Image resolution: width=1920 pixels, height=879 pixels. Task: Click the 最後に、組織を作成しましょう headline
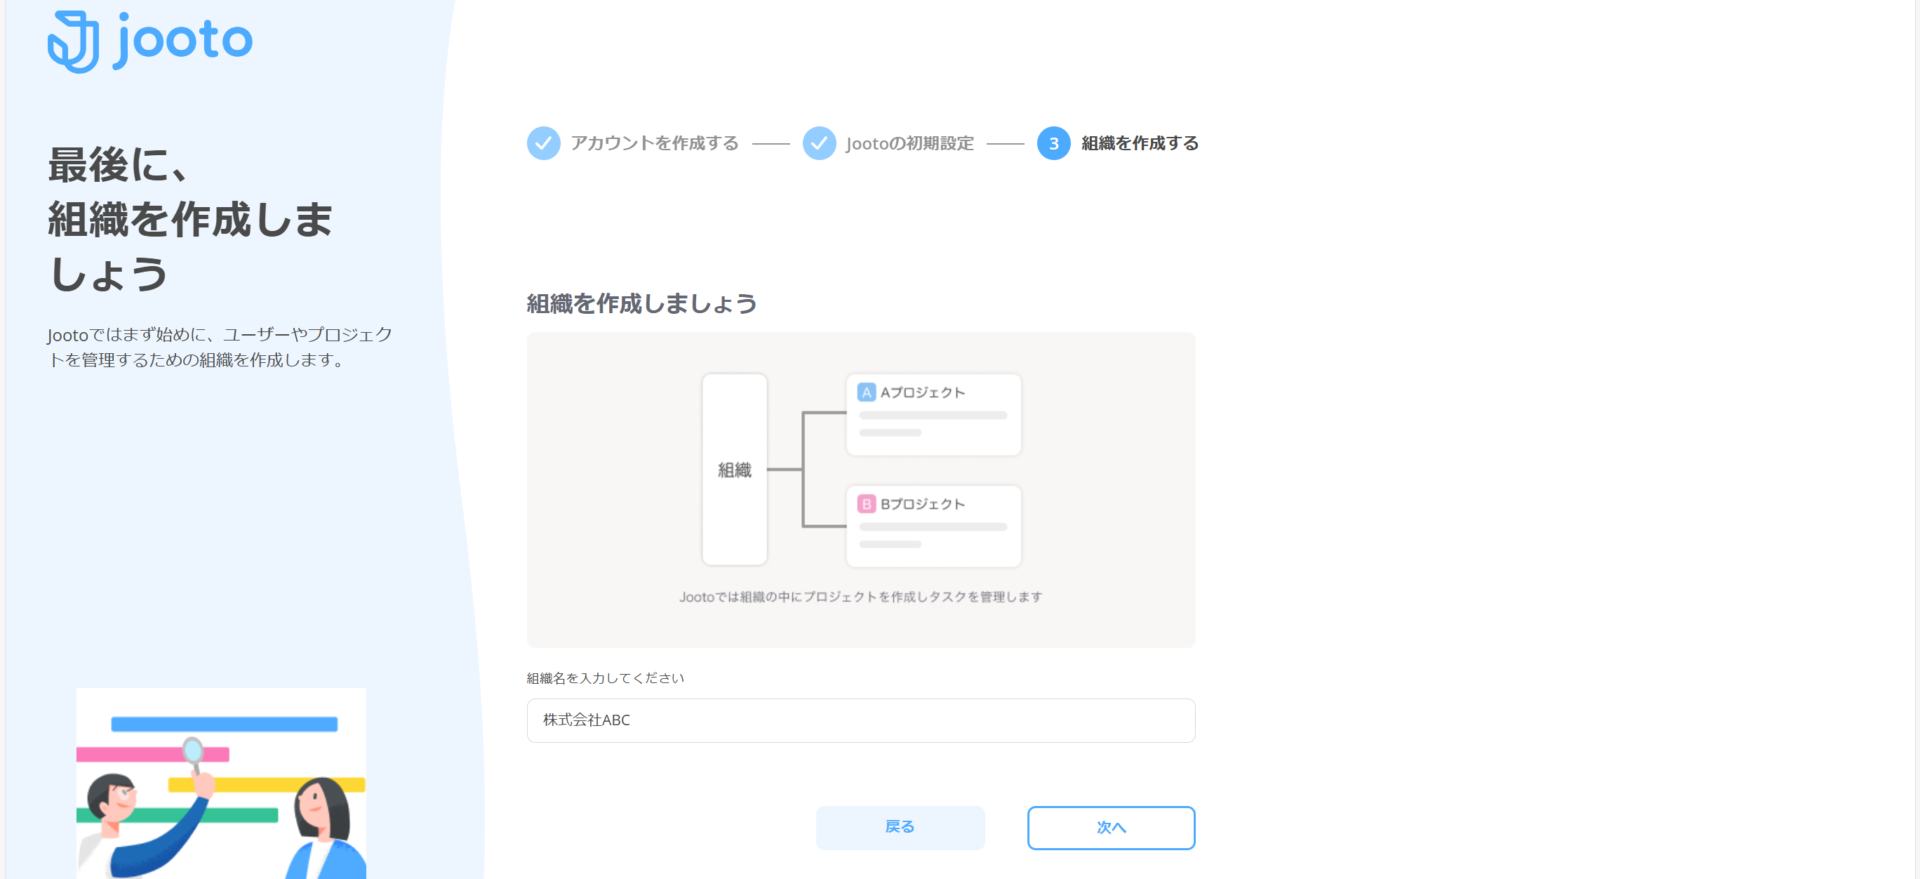pyautogui.click(x=190, y=219)
